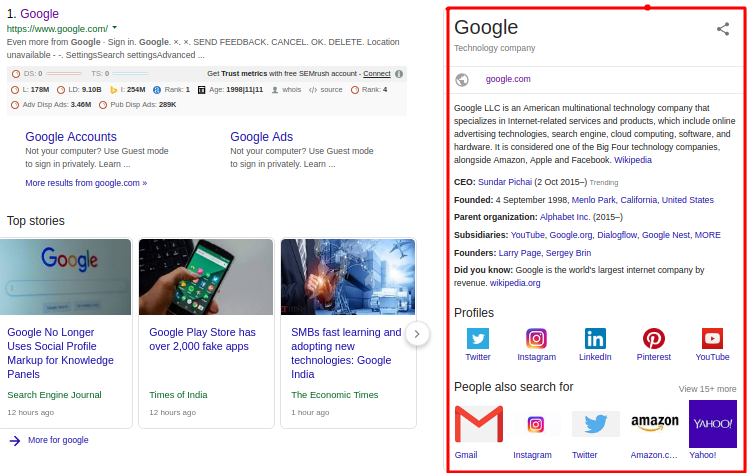Click the share icon in knowledge panel
The image size is (748, 473).
(723, 29)
